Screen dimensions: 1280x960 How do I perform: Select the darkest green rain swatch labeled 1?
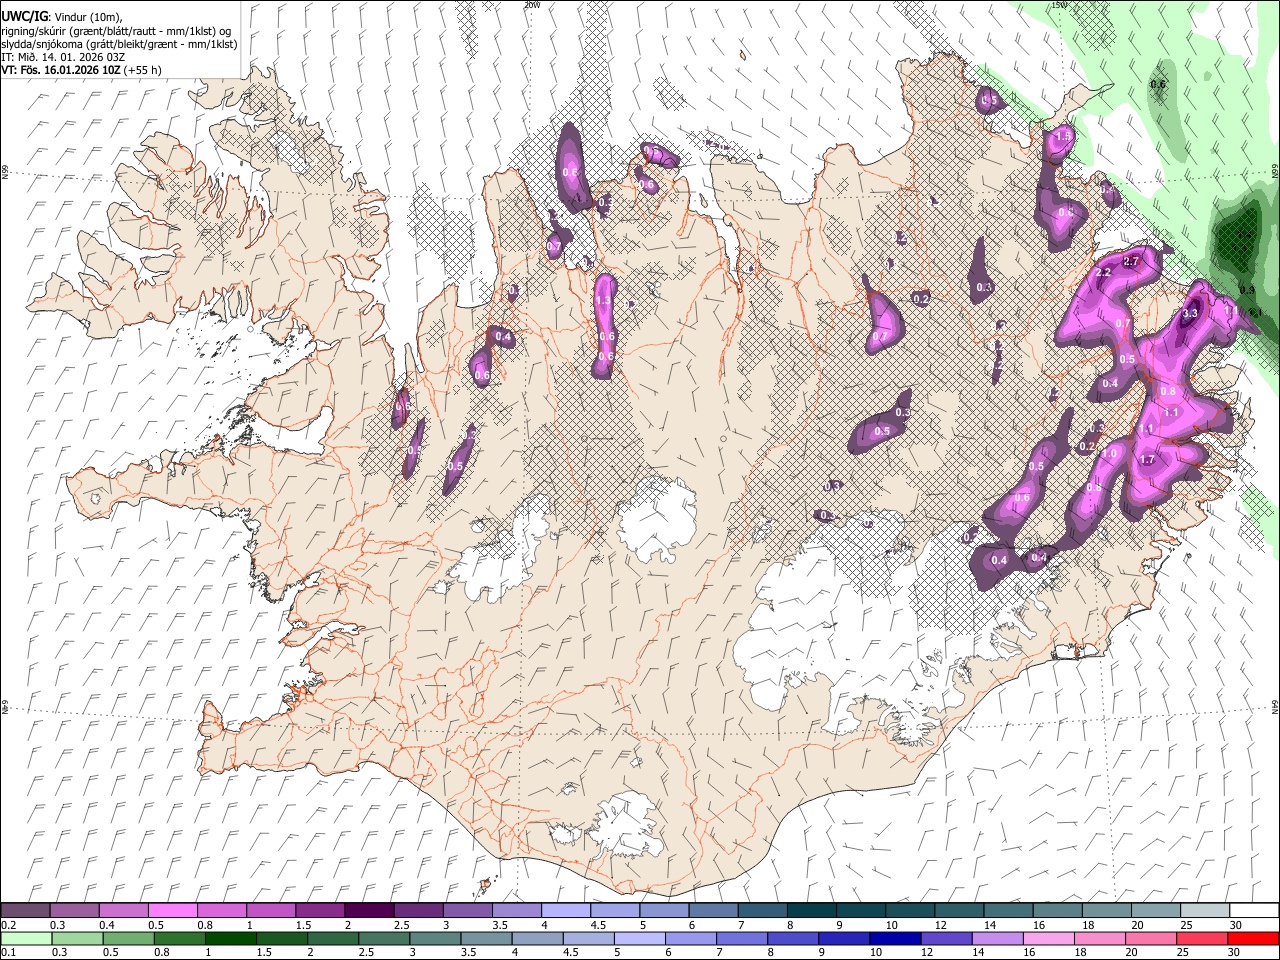click(230, 938)
